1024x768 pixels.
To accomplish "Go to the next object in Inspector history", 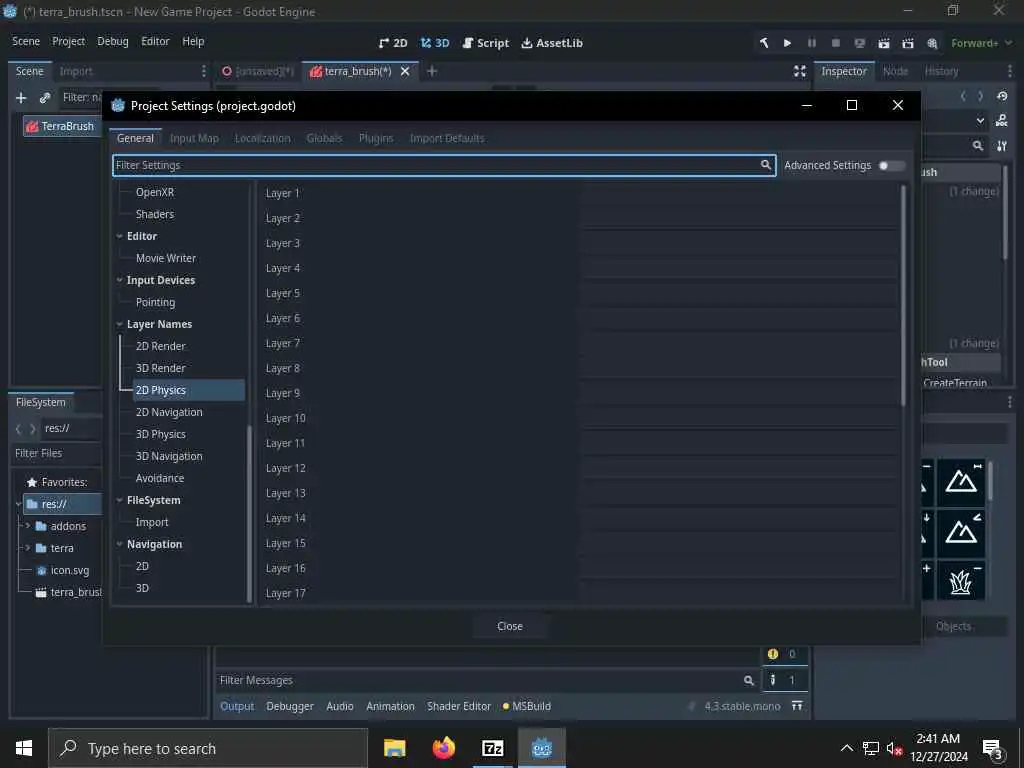I will (980, 96).
